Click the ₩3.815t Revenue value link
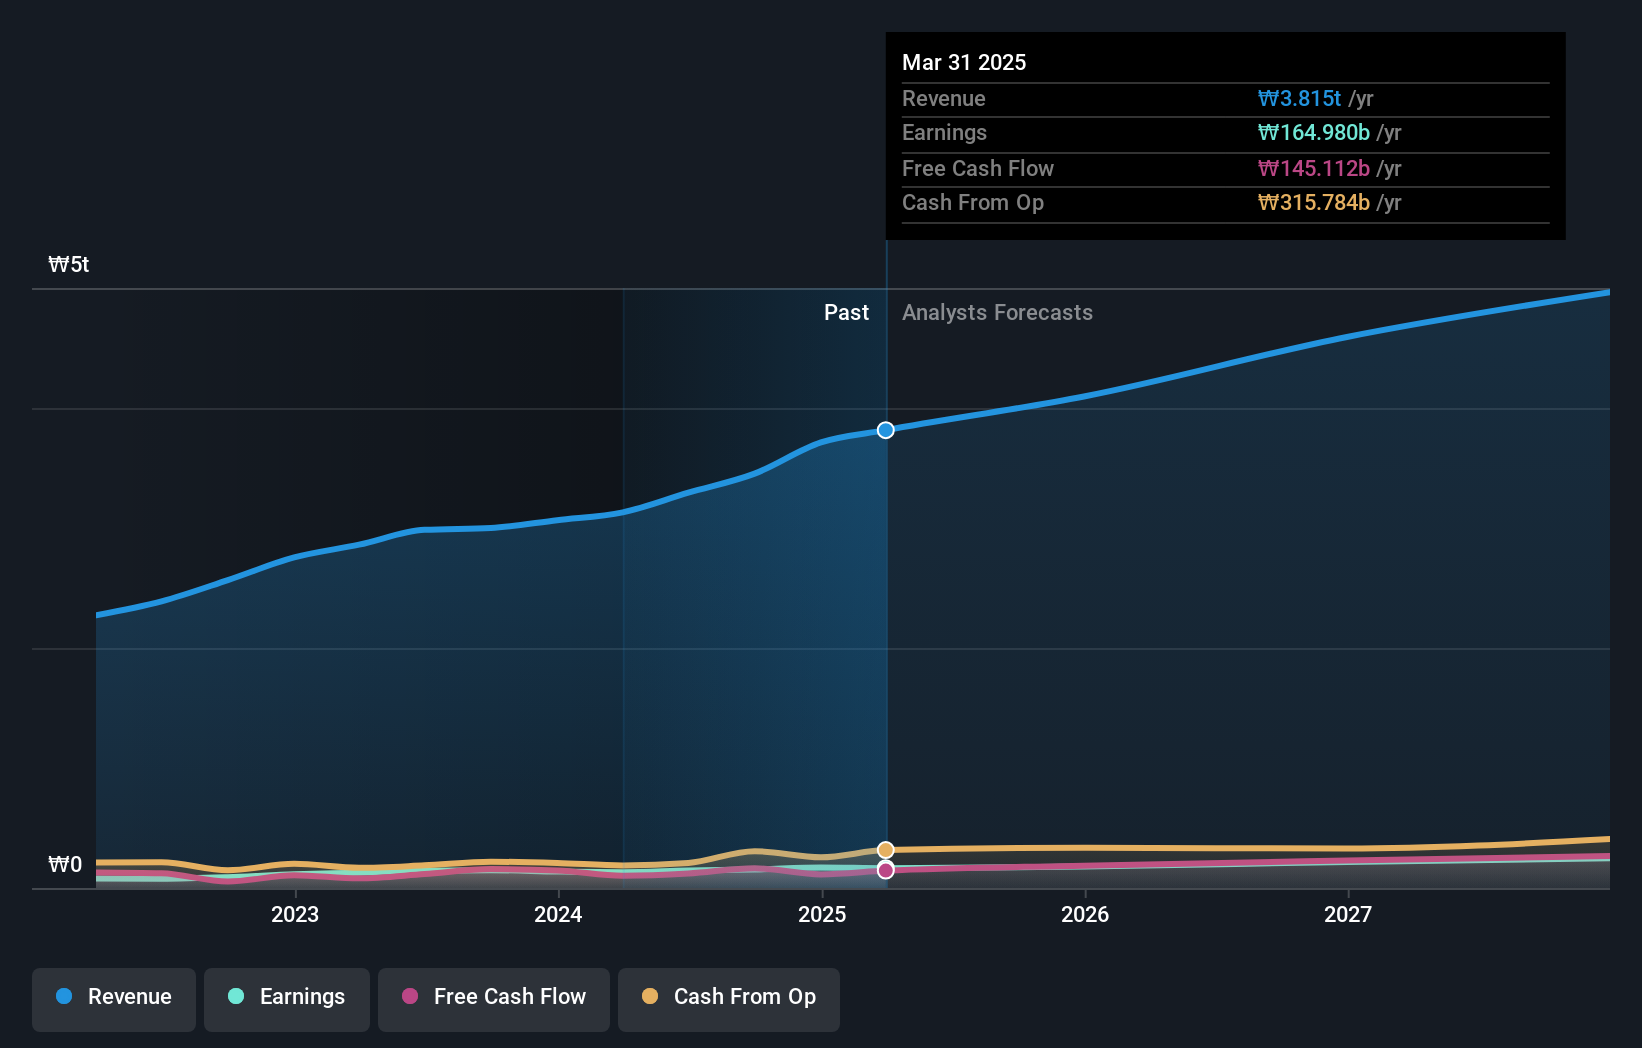Viewport: 1642px width, 1048px height. 1300,99
